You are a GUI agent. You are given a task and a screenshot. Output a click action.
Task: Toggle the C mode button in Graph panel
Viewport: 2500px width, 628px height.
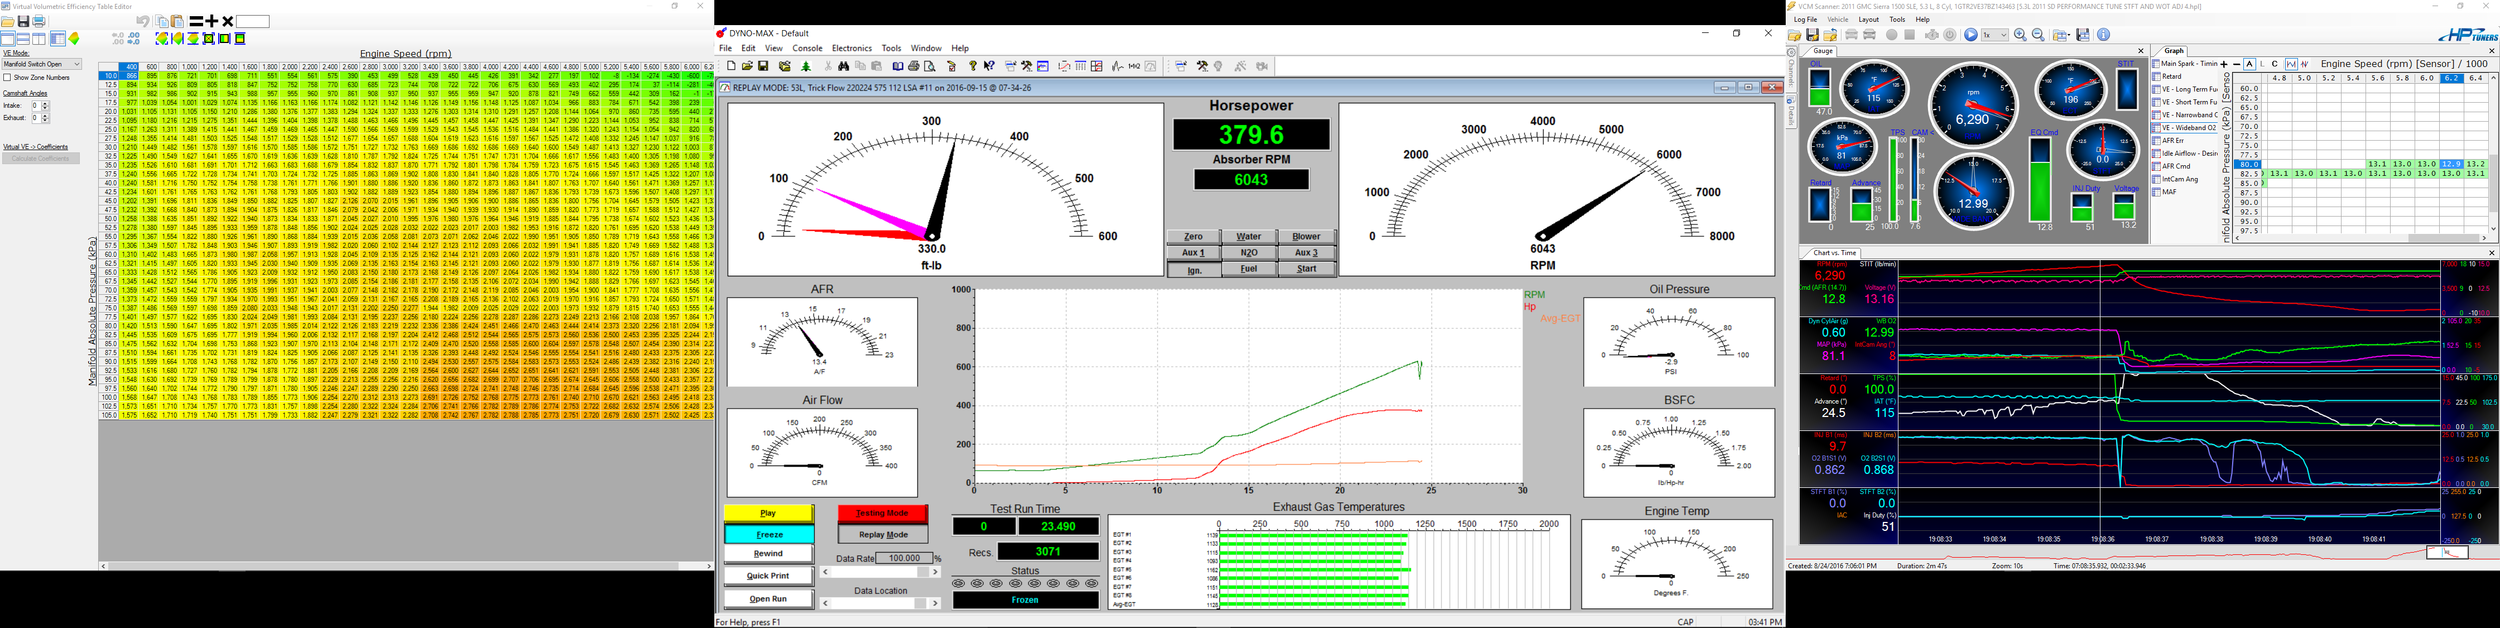[x=2274, y=64]
